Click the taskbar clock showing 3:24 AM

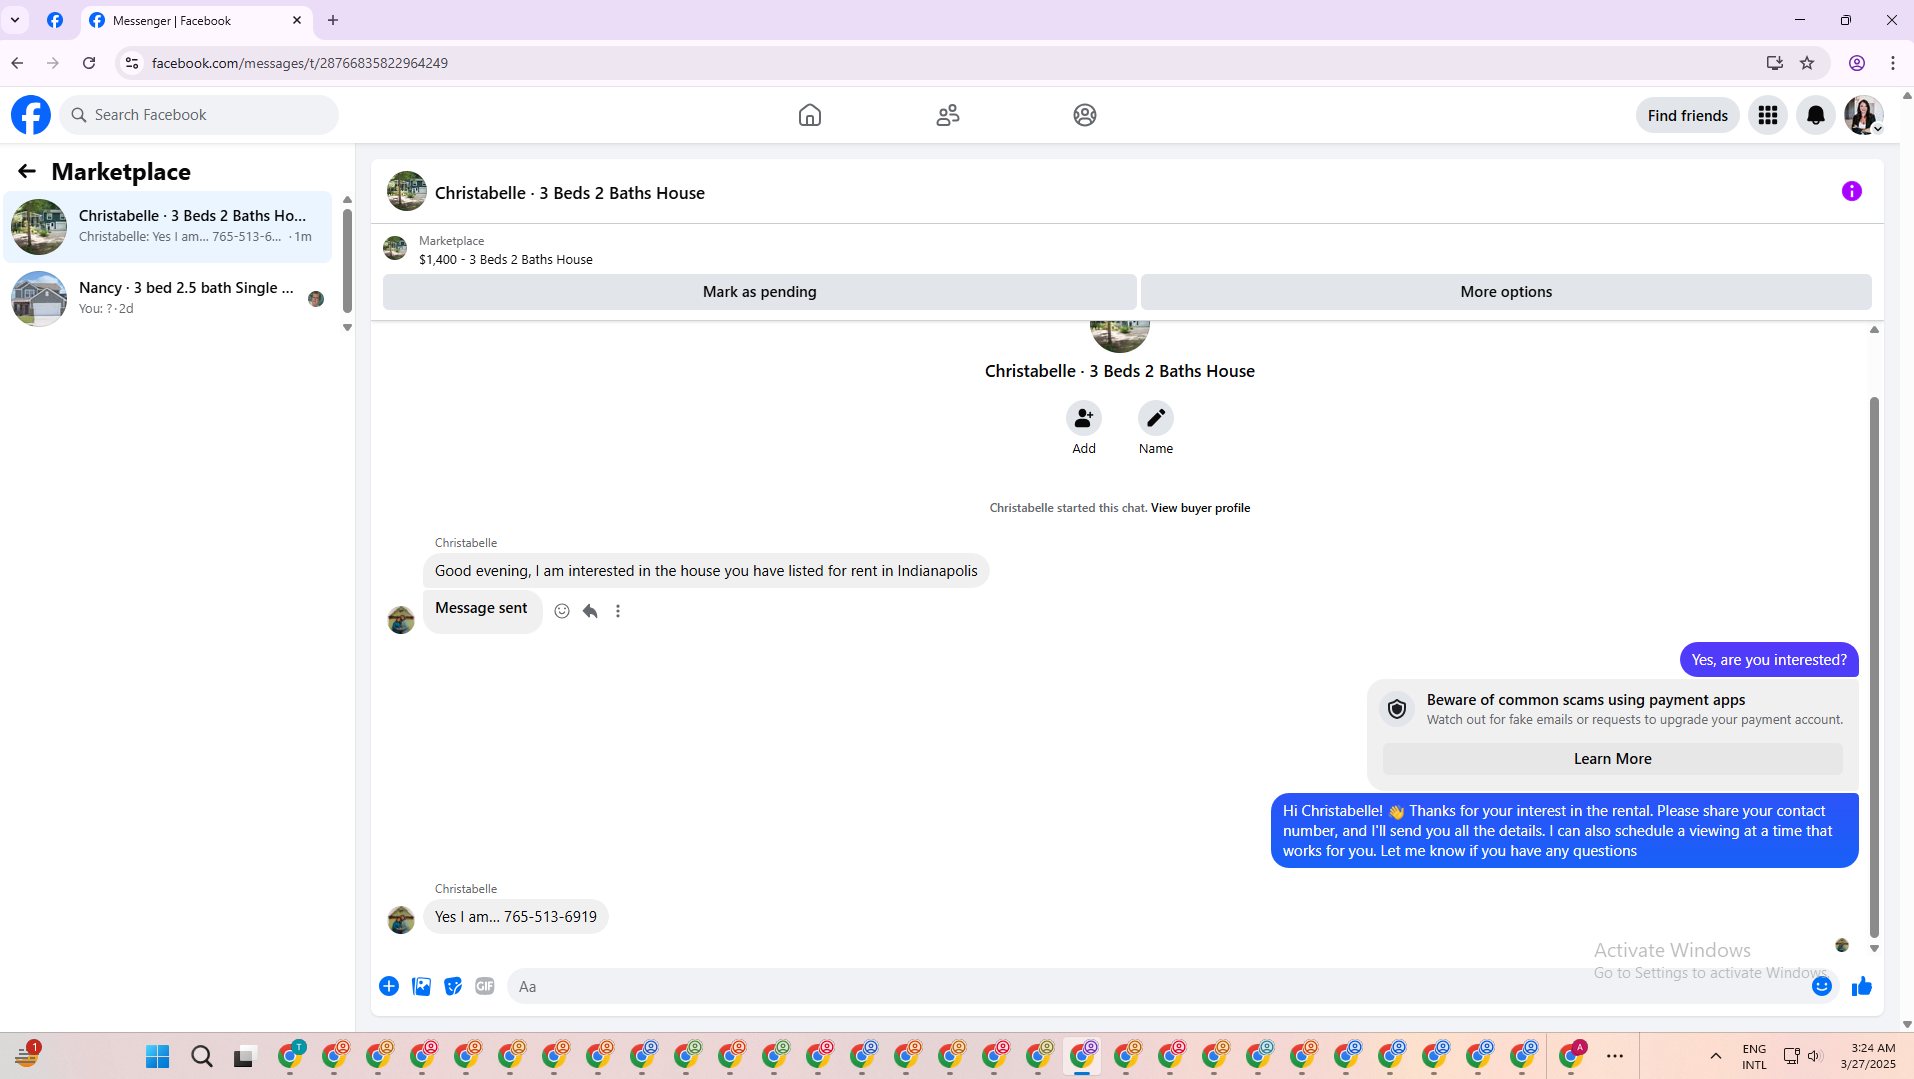pyautogui.click(x=1868, y=1056)
